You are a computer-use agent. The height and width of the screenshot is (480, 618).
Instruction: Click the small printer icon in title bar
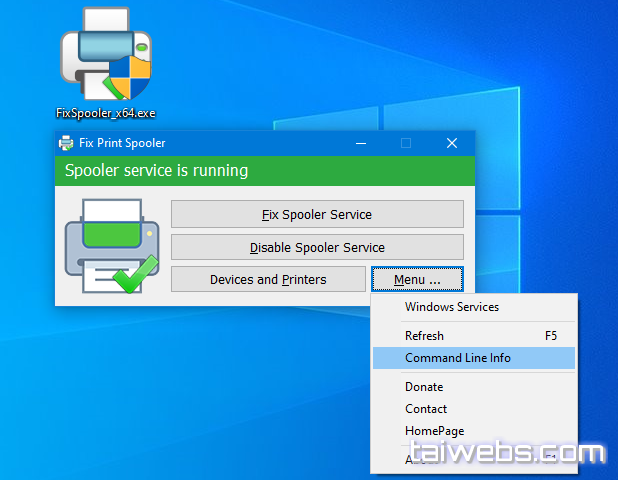pyautogui.click(x=66, y=143)
